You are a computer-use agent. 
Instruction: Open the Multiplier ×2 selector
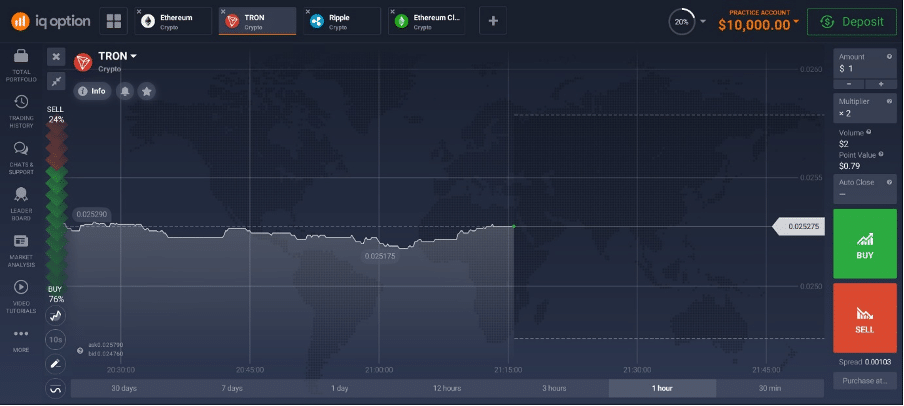865,107
